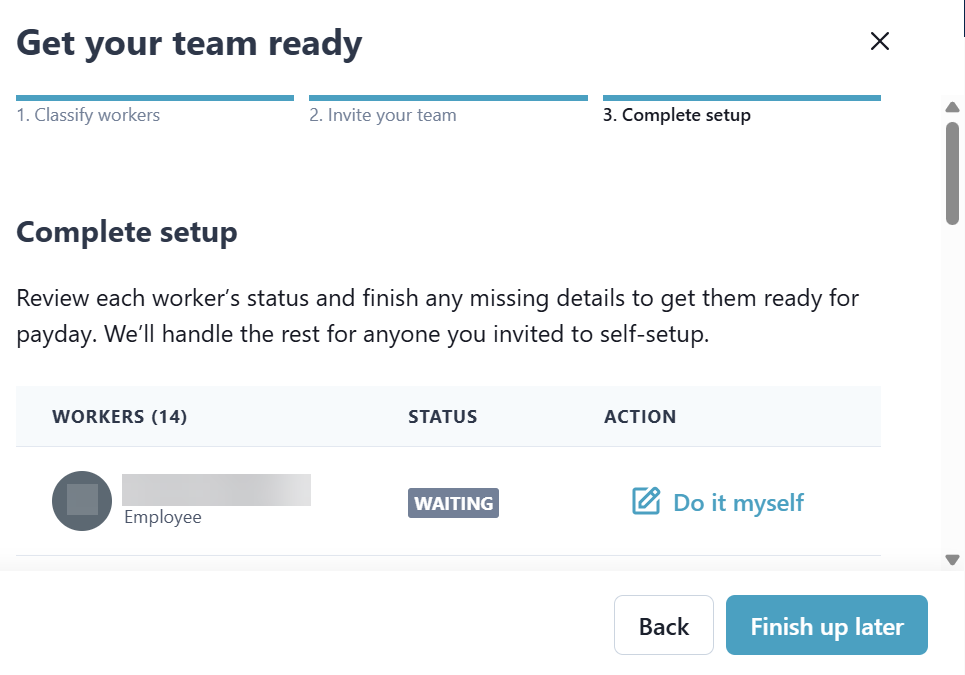Click the progress bar above Classify workers
Viewport: 965px width, 675px height.
pos(155,98)
